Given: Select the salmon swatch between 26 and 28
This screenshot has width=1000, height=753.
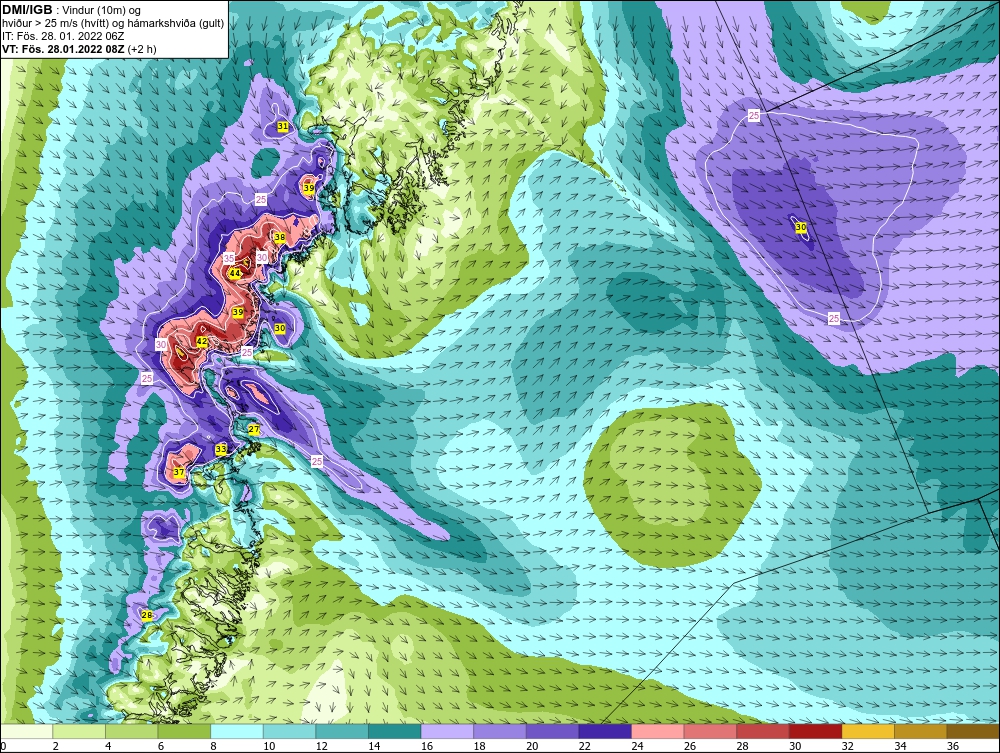Looking at the screenshot, I should tap(710, 731).
